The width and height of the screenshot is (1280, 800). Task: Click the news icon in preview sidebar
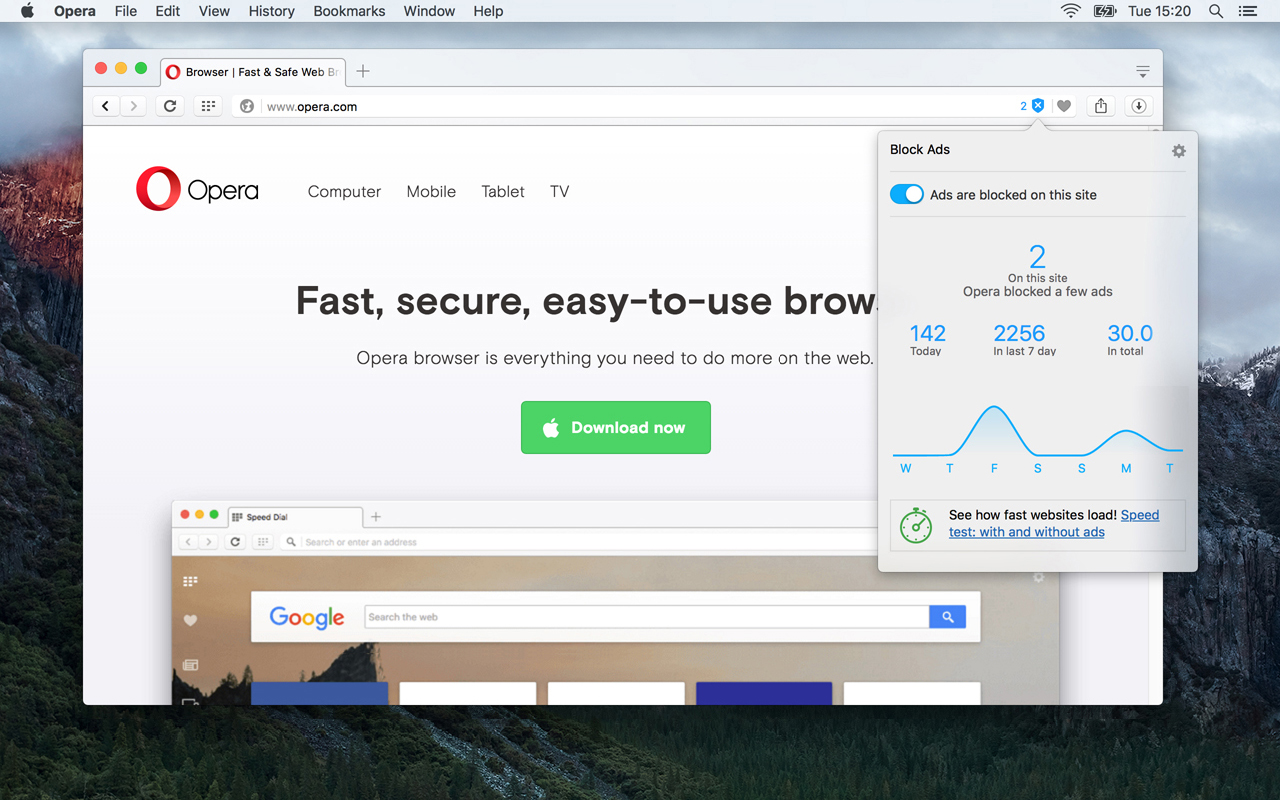(x=190, y=665)
